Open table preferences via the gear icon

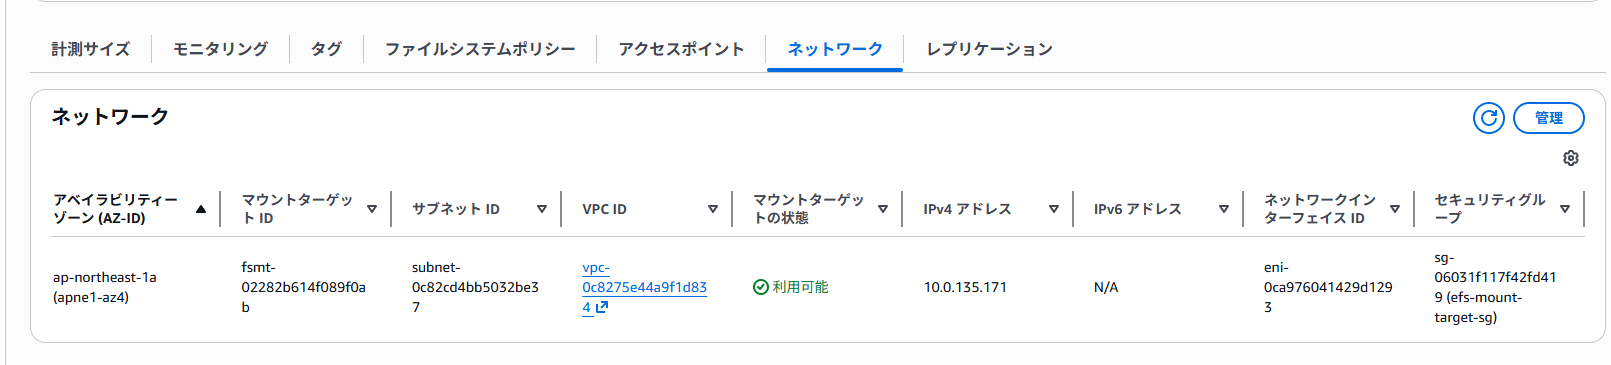click(1571, 158)
